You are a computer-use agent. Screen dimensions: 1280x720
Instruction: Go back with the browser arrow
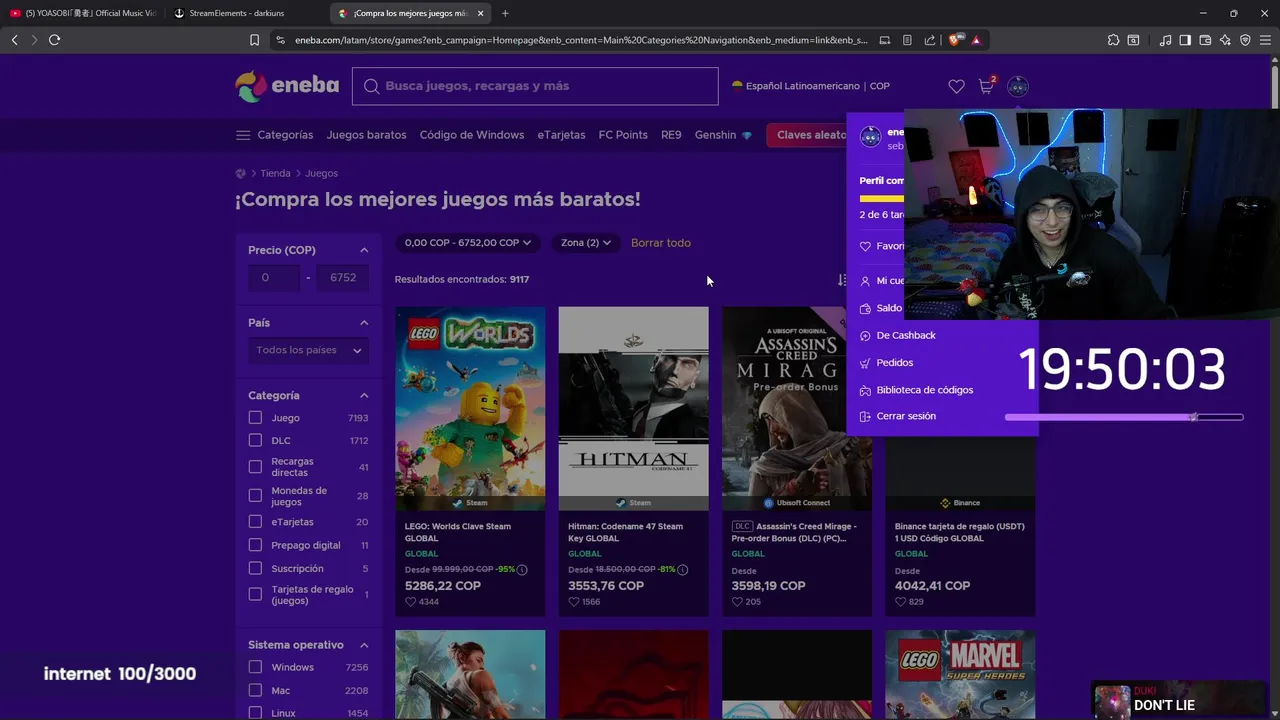[14, 40]
